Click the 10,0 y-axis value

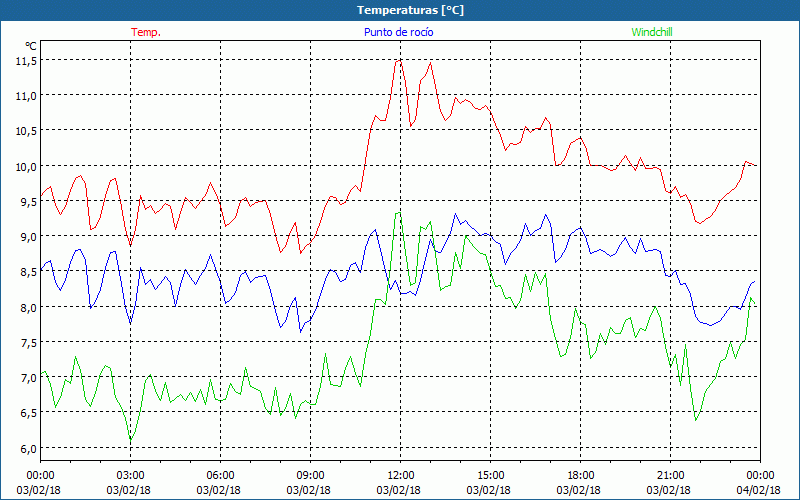pyautogui.click(x=27, y=167)
